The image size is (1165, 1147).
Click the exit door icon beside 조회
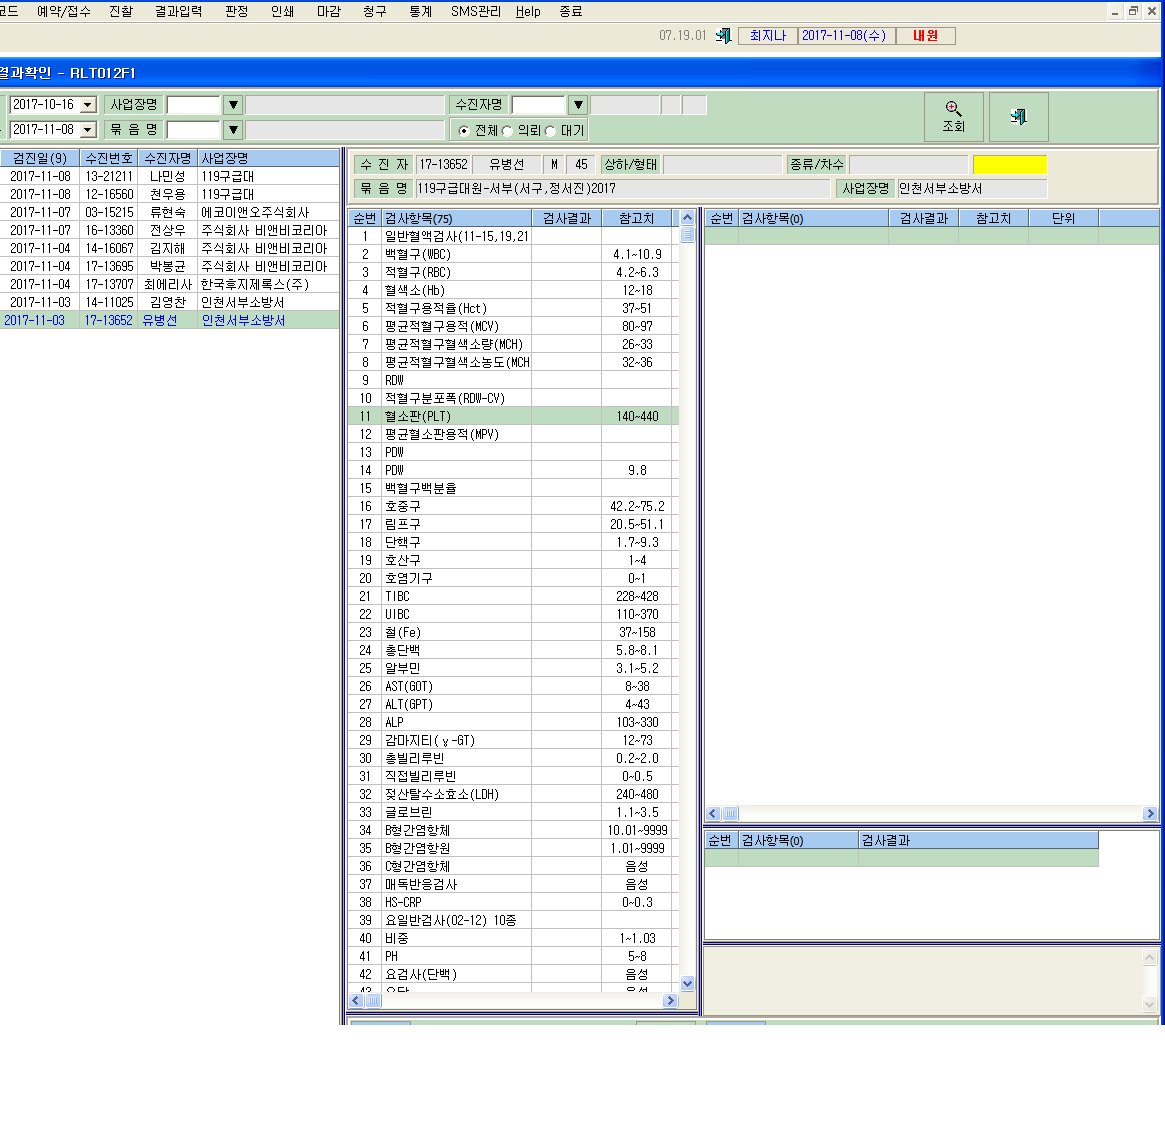point(1019,117)
